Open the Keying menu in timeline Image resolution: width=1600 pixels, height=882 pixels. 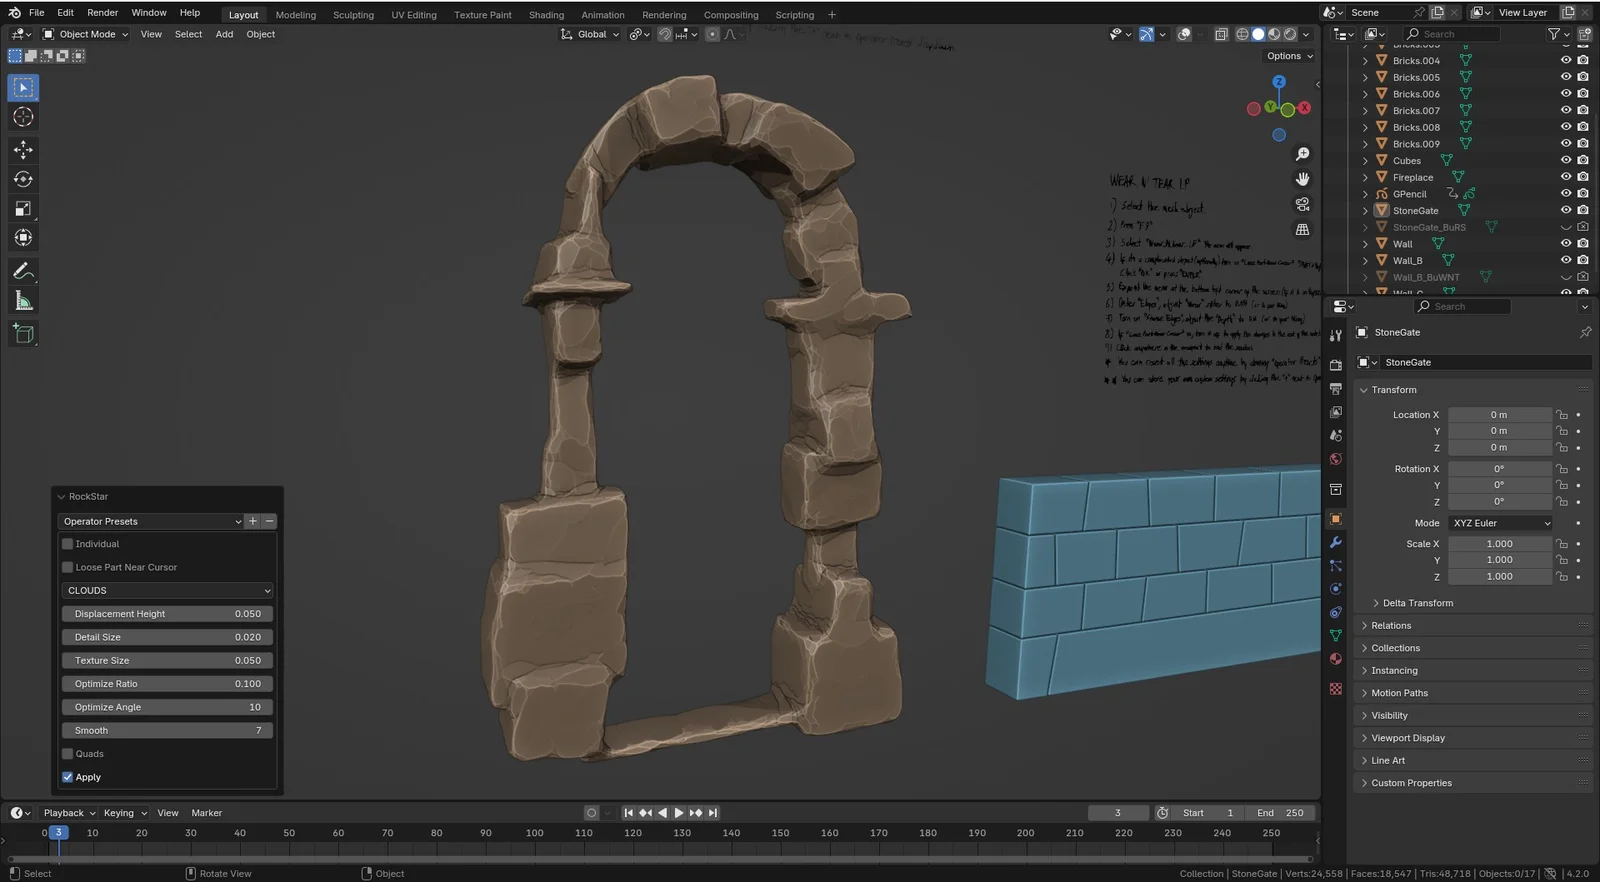124,813
